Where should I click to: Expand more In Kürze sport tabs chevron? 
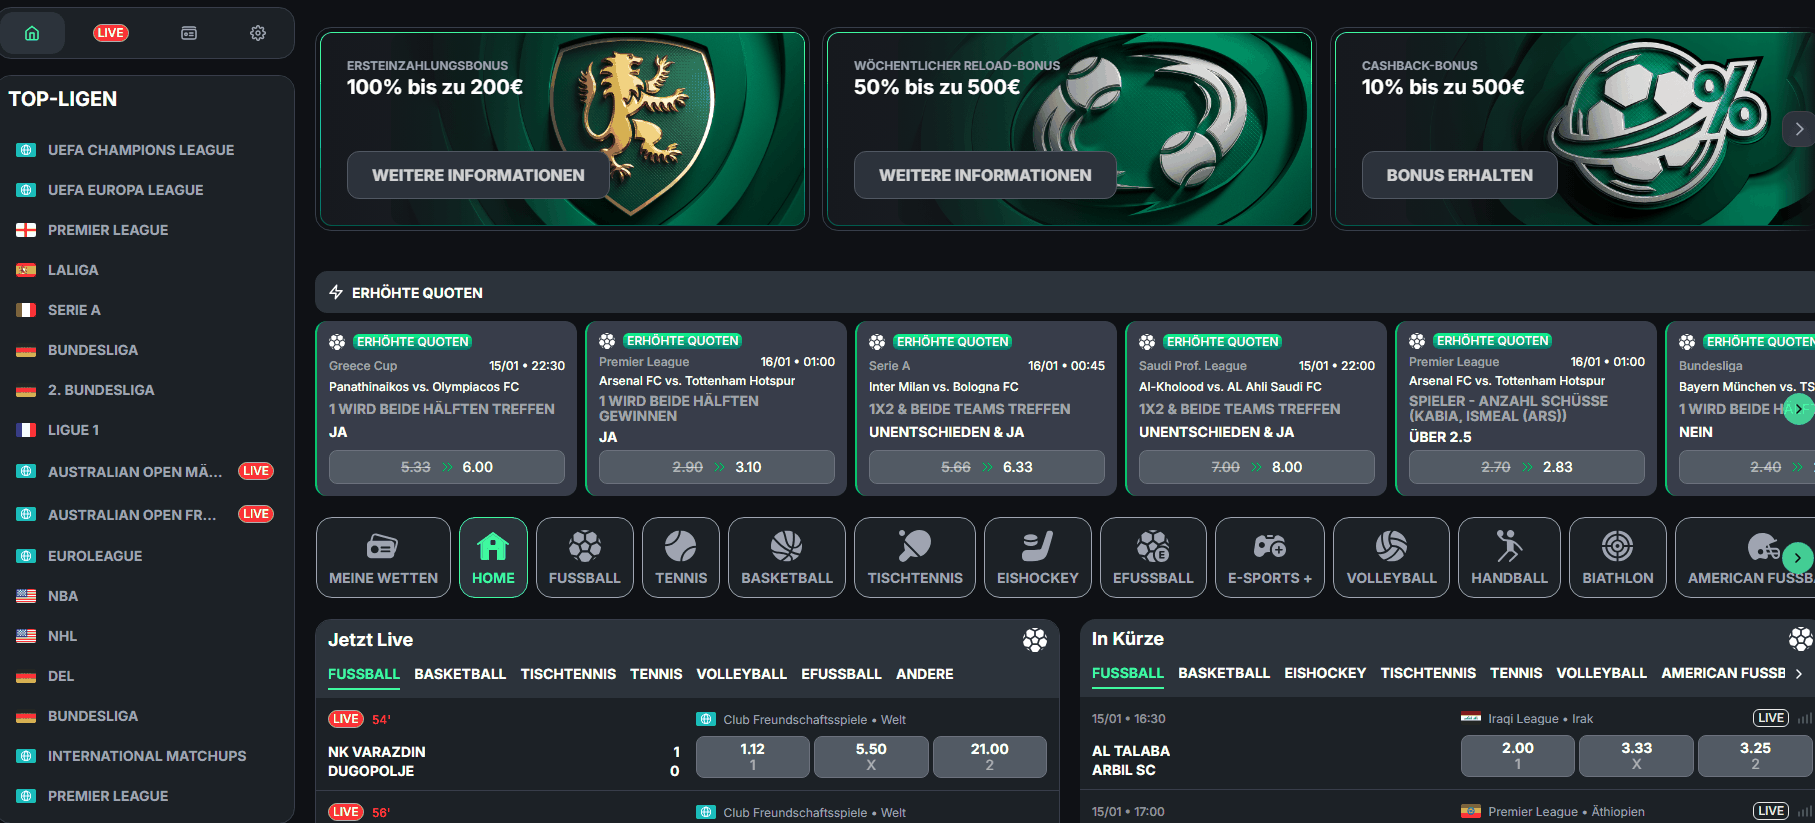(1799, 674)
